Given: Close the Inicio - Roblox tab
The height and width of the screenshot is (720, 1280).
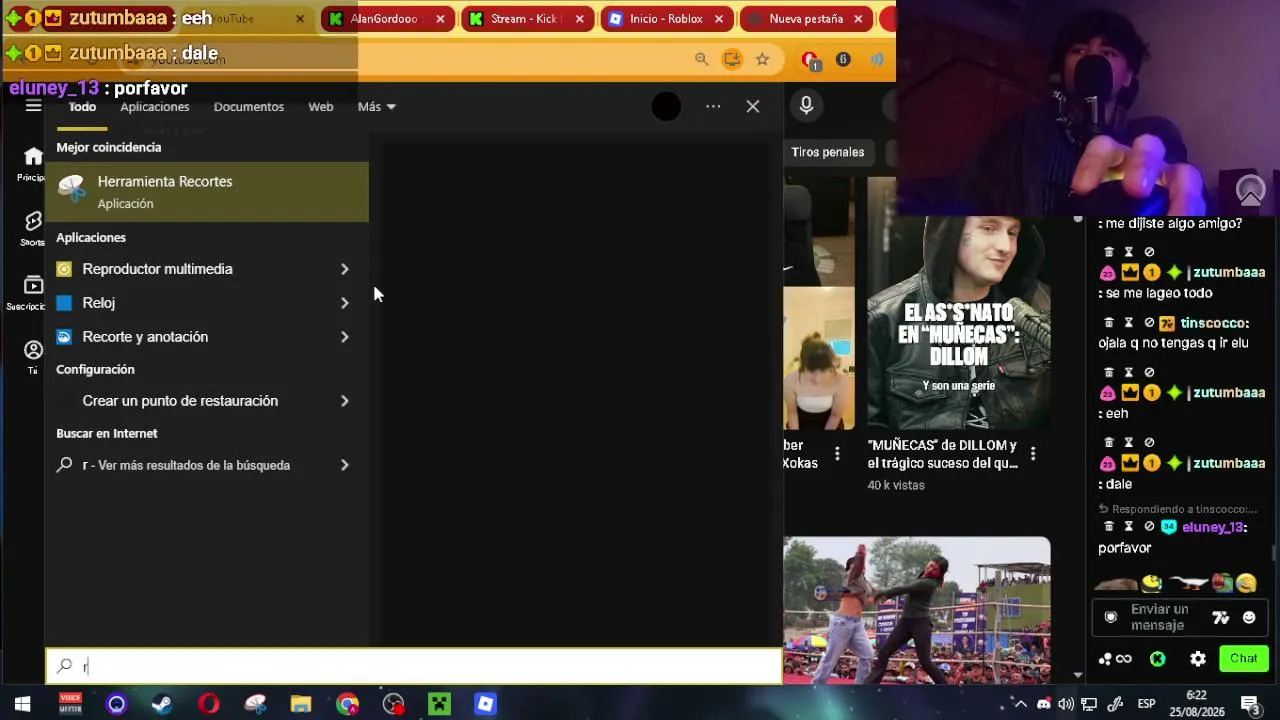Looking at the screenshot, I should click(719, 19).
